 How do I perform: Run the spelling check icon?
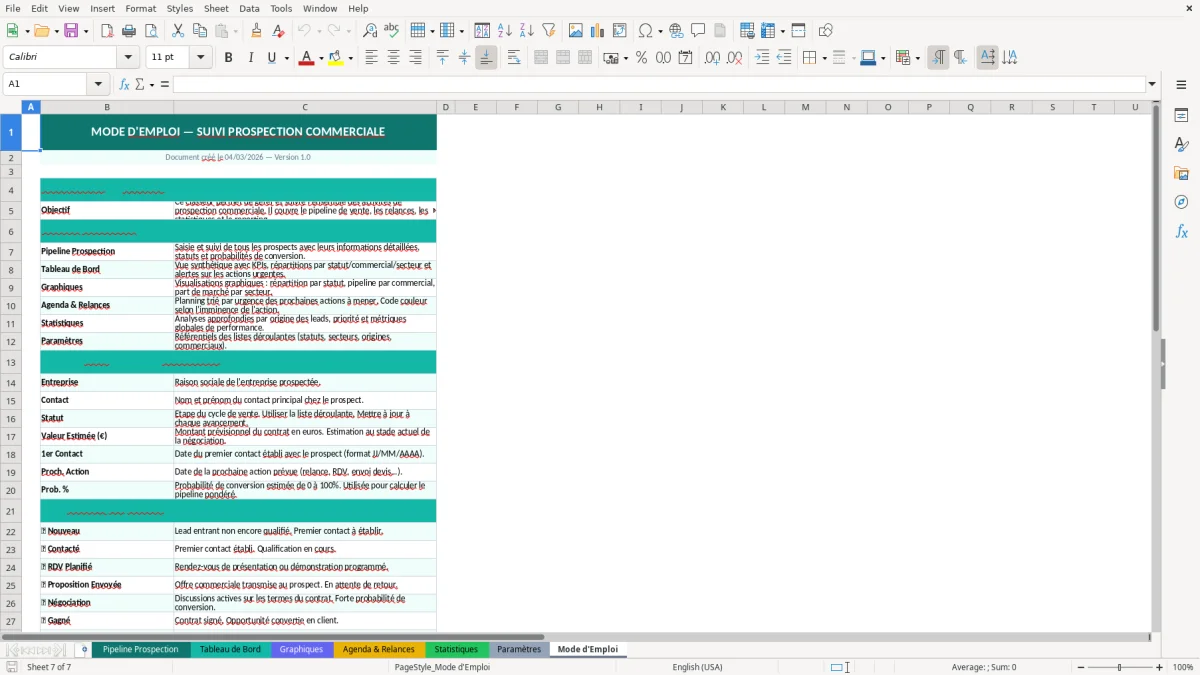coord(391,31)
